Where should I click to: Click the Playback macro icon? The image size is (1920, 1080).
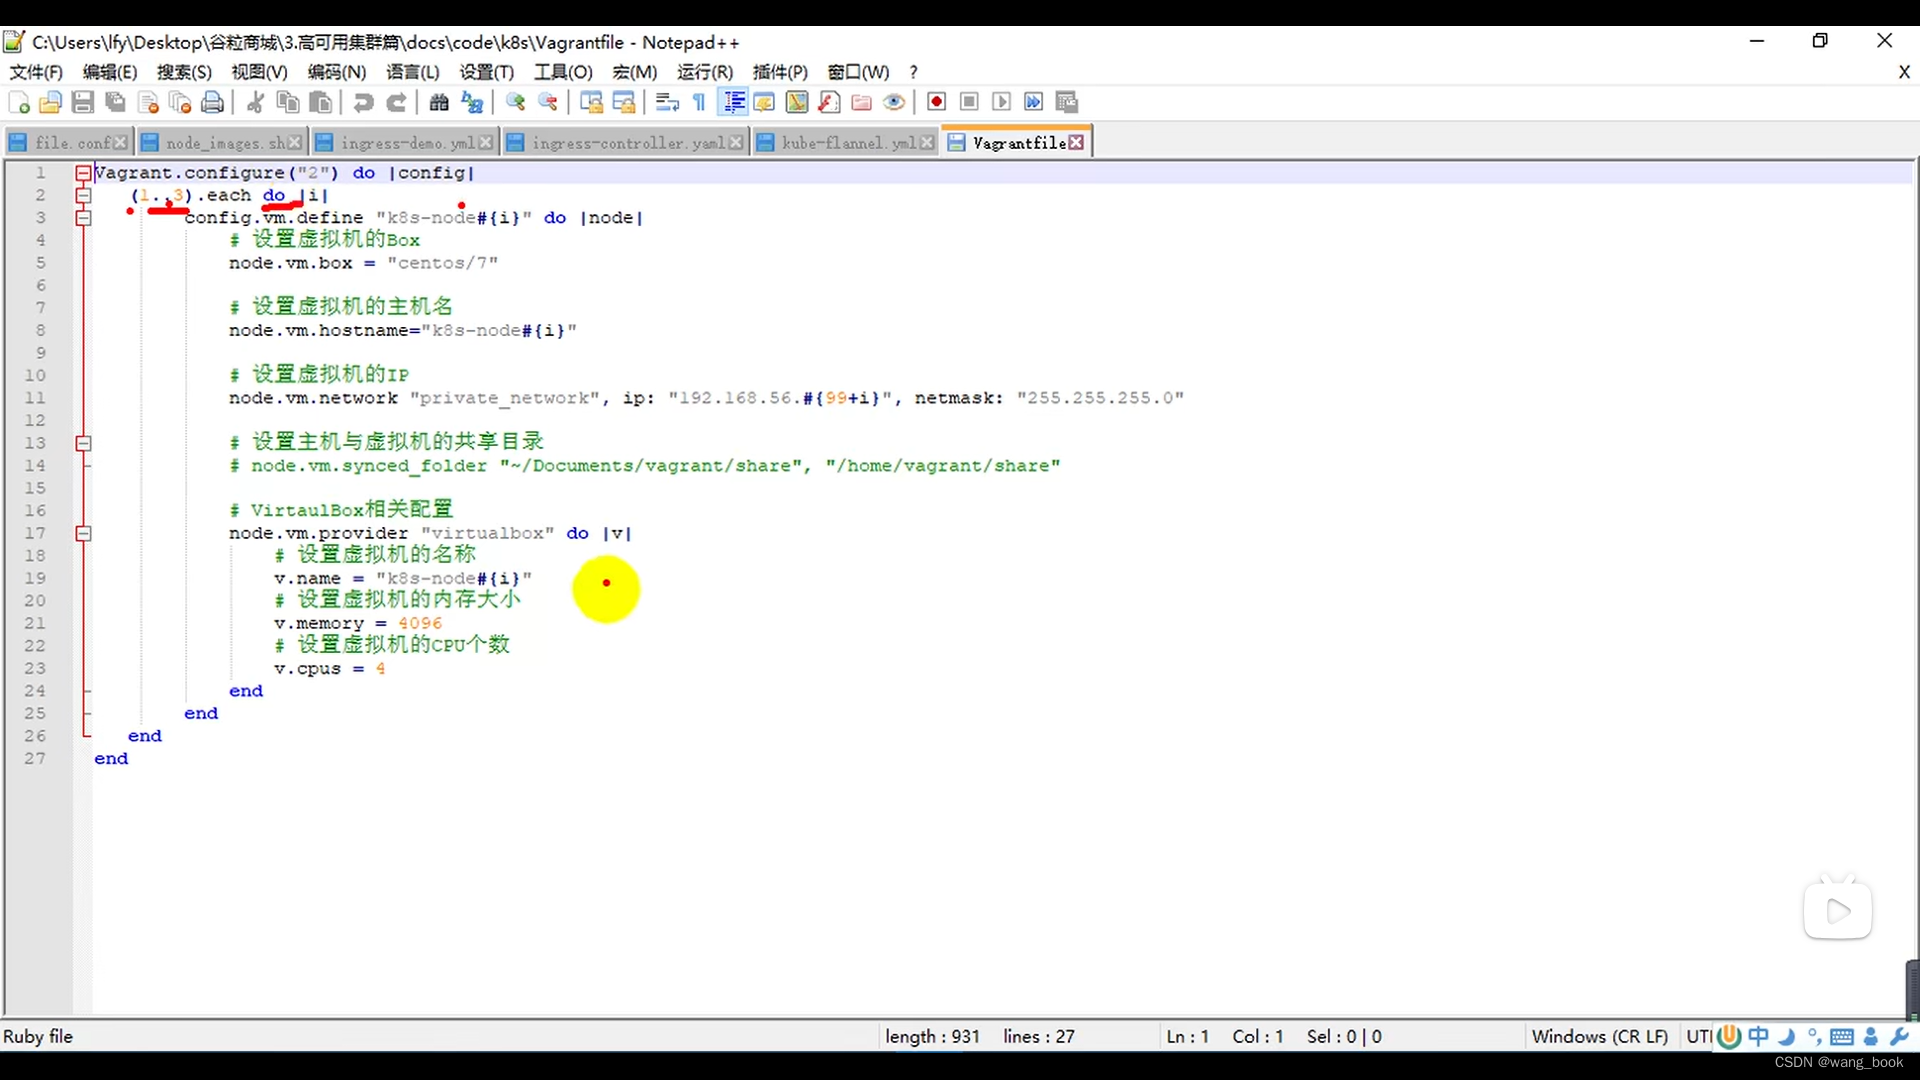pos(1001,102)
